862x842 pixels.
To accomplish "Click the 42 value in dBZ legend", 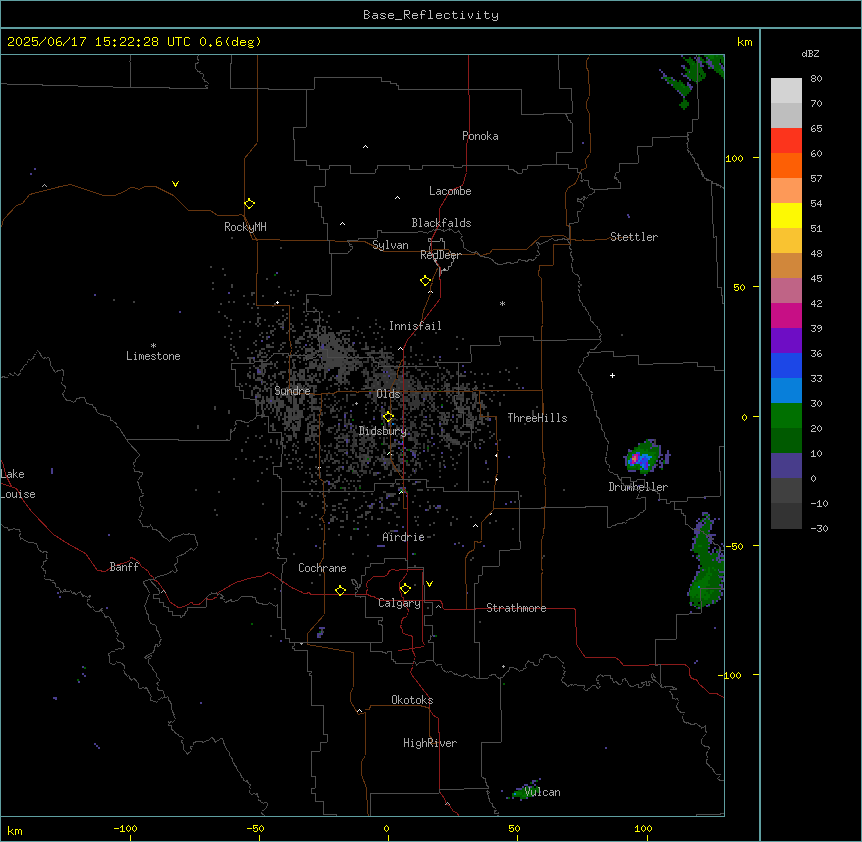I will coord(816,303).
